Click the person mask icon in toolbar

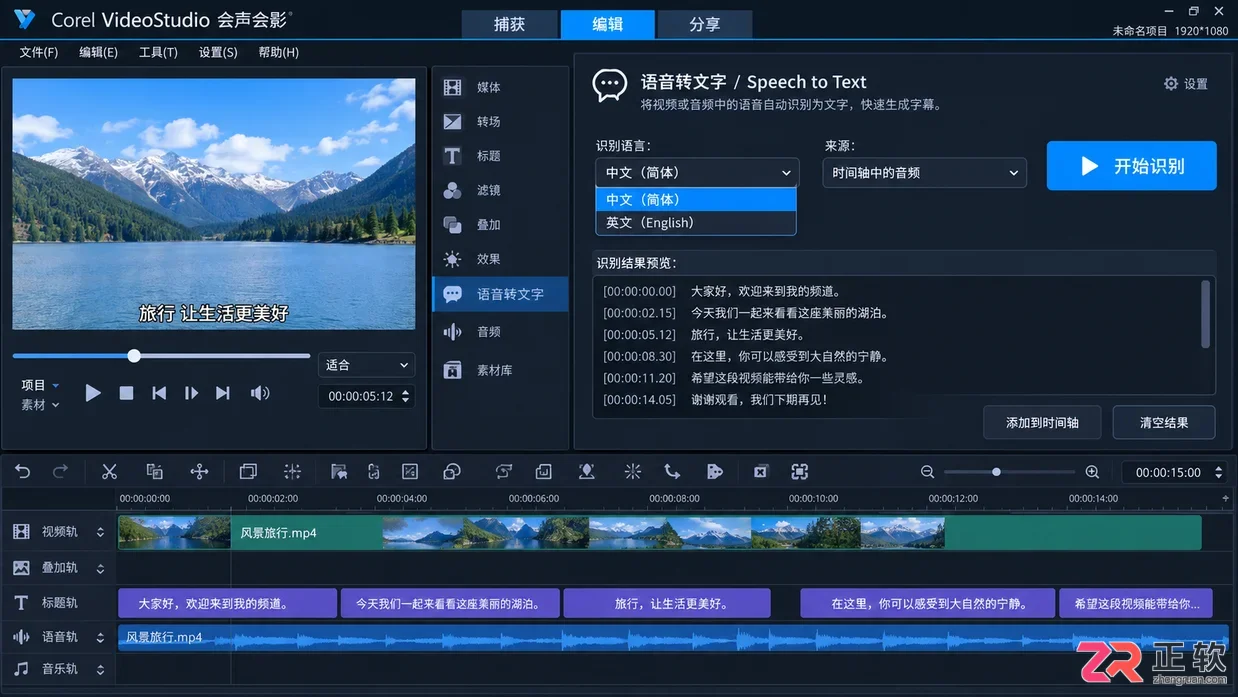pos(587,472)
